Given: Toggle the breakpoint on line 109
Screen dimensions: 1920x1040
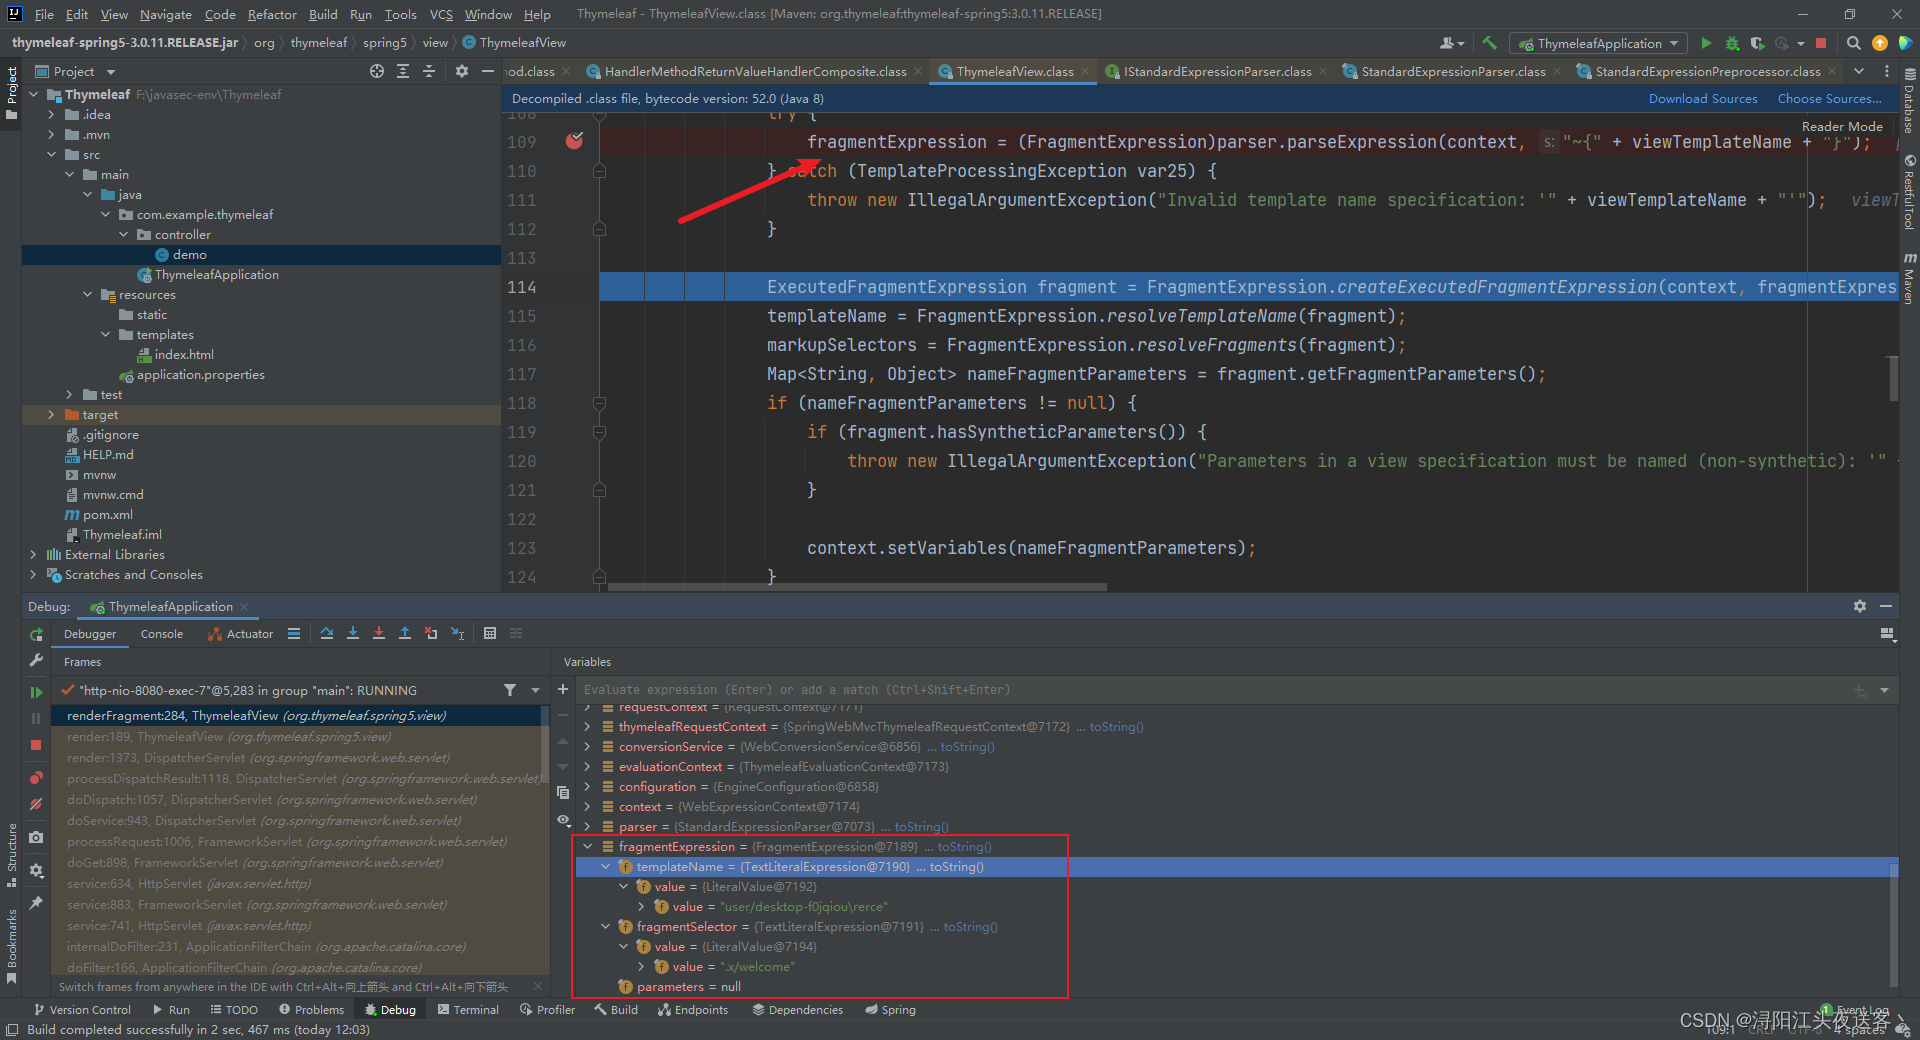Looking at the screenshot, I should [x=574, y=142].
